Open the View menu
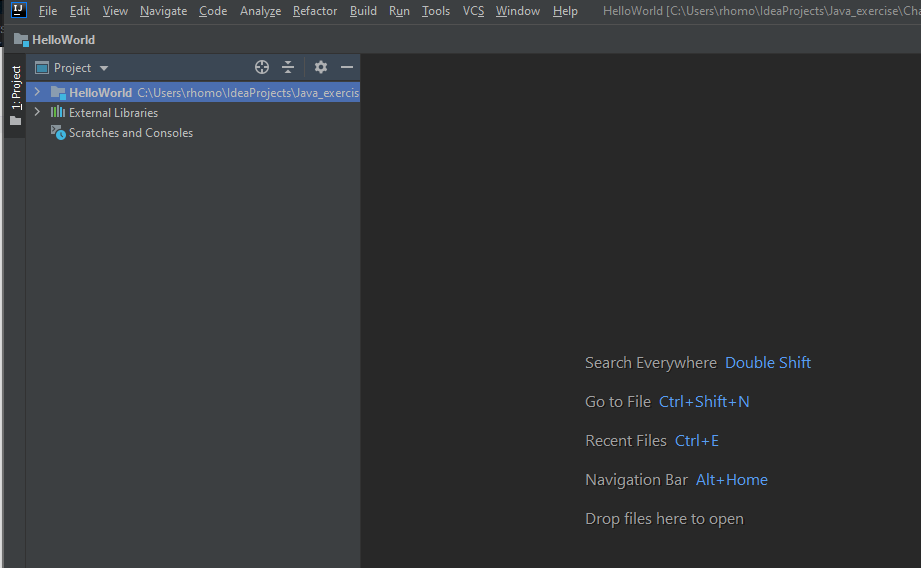Screen dimensions: 921x568 pos(115,11)
